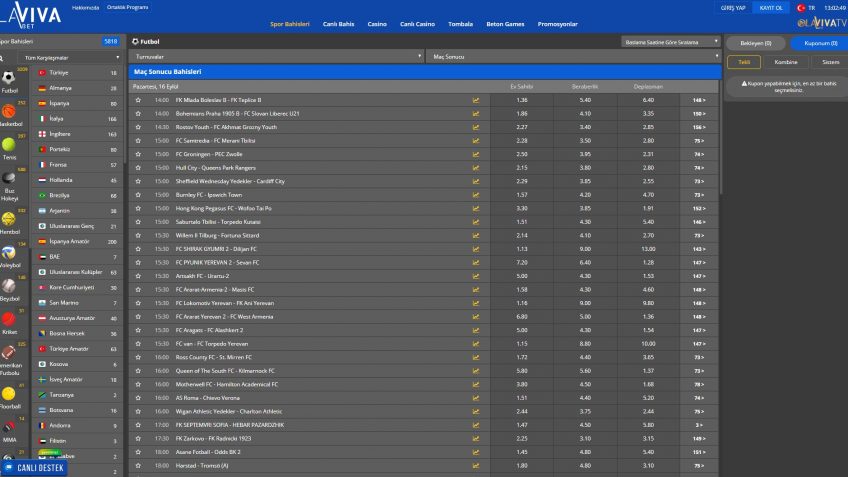848x477 pixels.
Task: Select the Futbol sport icon
Action: (x=9, y=78)
